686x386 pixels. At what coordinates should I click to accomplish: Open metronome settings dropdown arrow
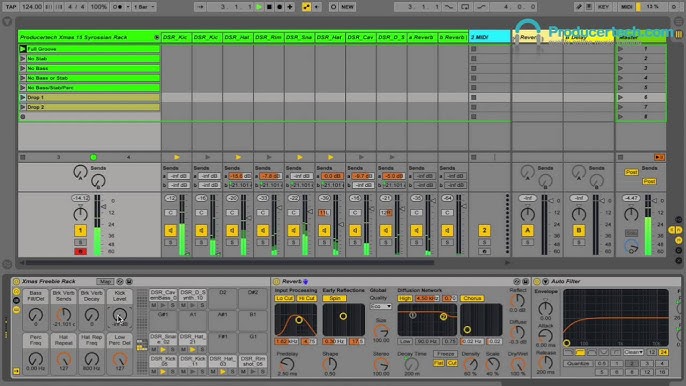point(128,7)
